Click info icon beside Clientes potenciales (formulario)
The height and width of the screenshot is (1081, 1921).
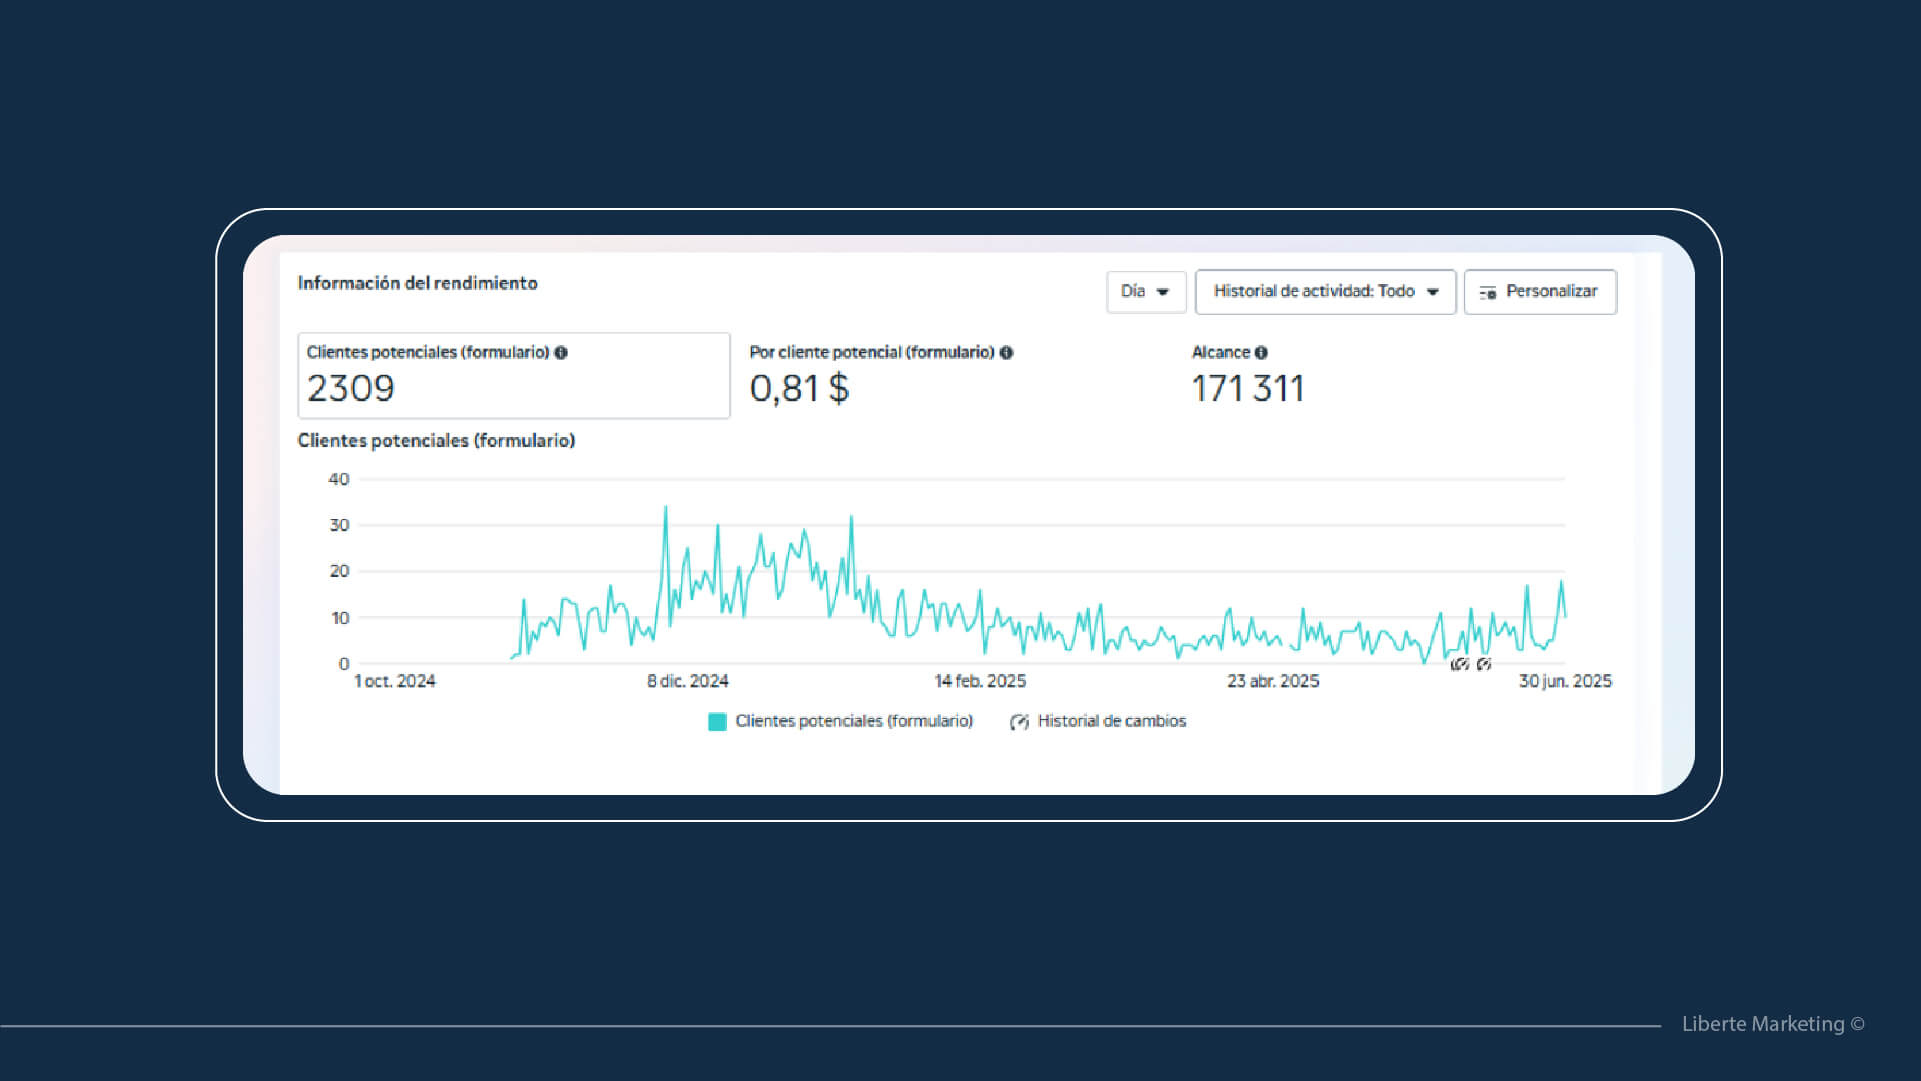coord(561,353)
